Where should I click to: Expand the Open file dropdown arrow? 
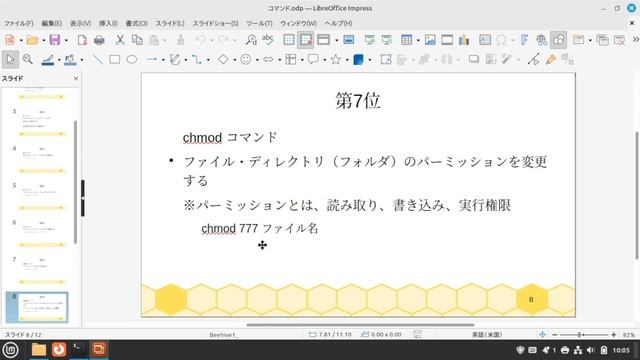(x=43, y=40)
